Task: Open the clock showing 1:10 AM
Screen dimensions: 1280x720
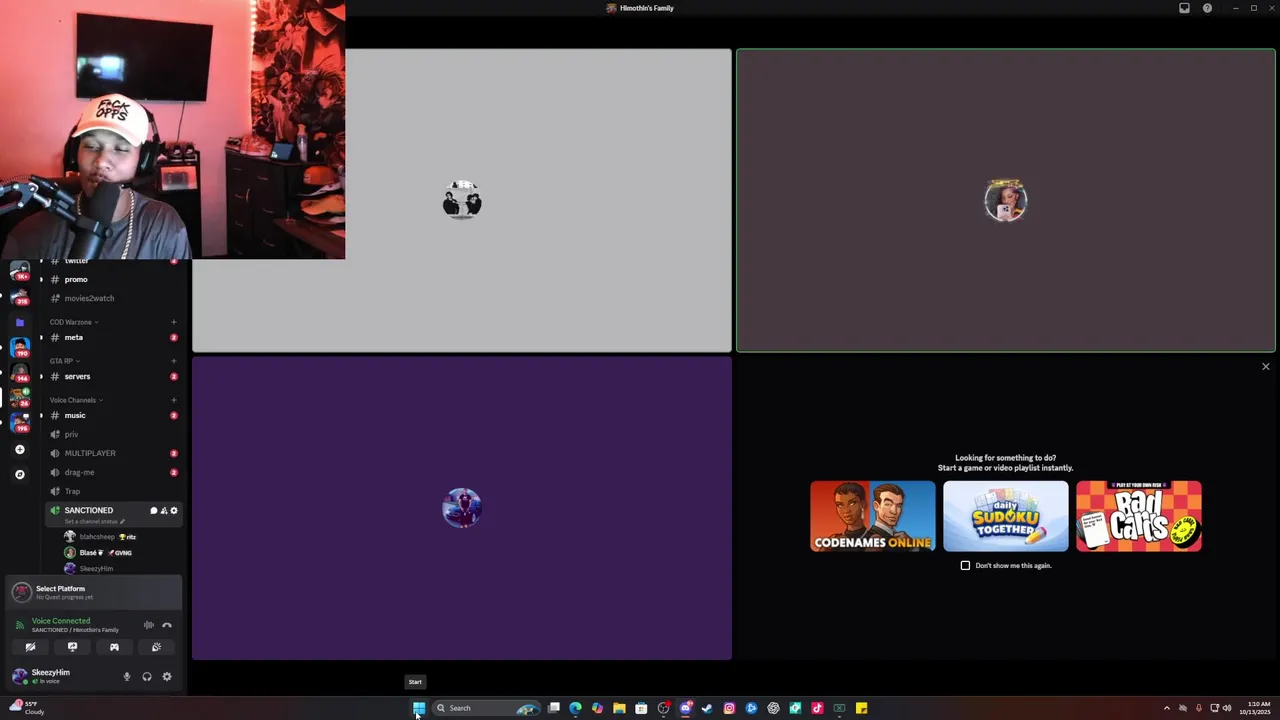Action: pyautogui.click(x=1258, y=708)
